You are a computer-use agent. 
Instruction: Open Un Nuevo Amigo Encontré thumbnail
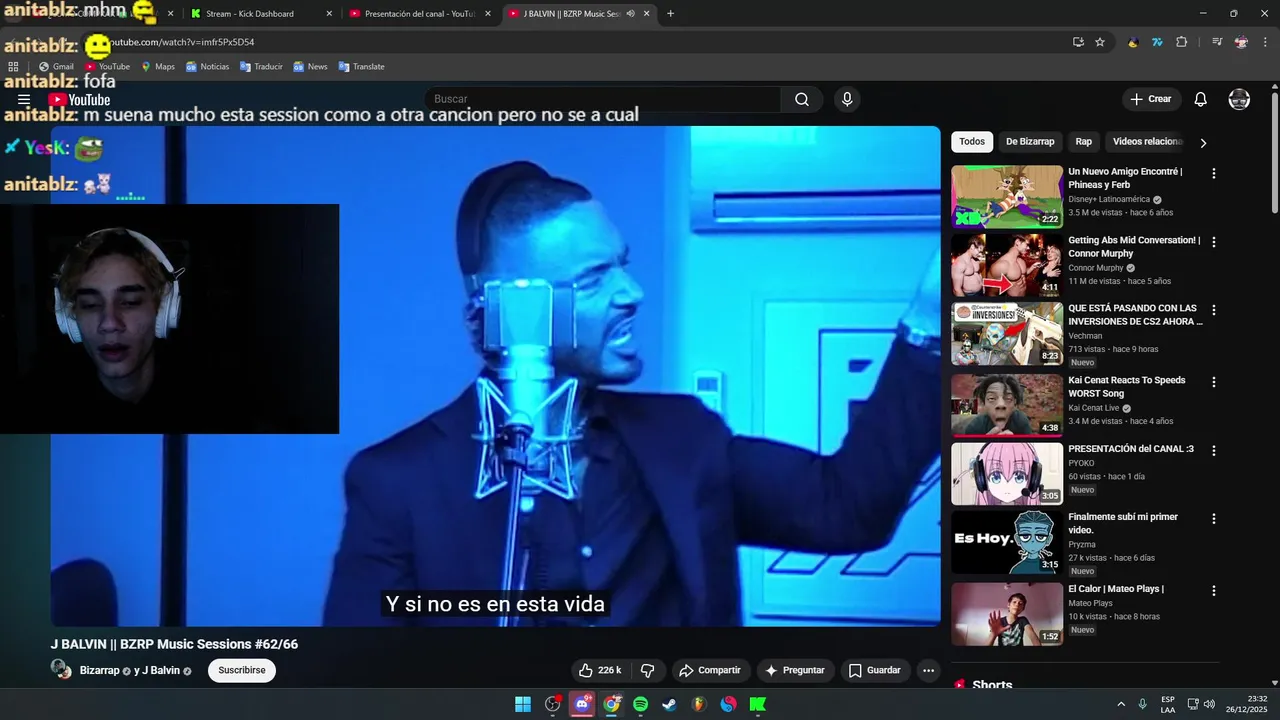click(x=1007, y=197)
